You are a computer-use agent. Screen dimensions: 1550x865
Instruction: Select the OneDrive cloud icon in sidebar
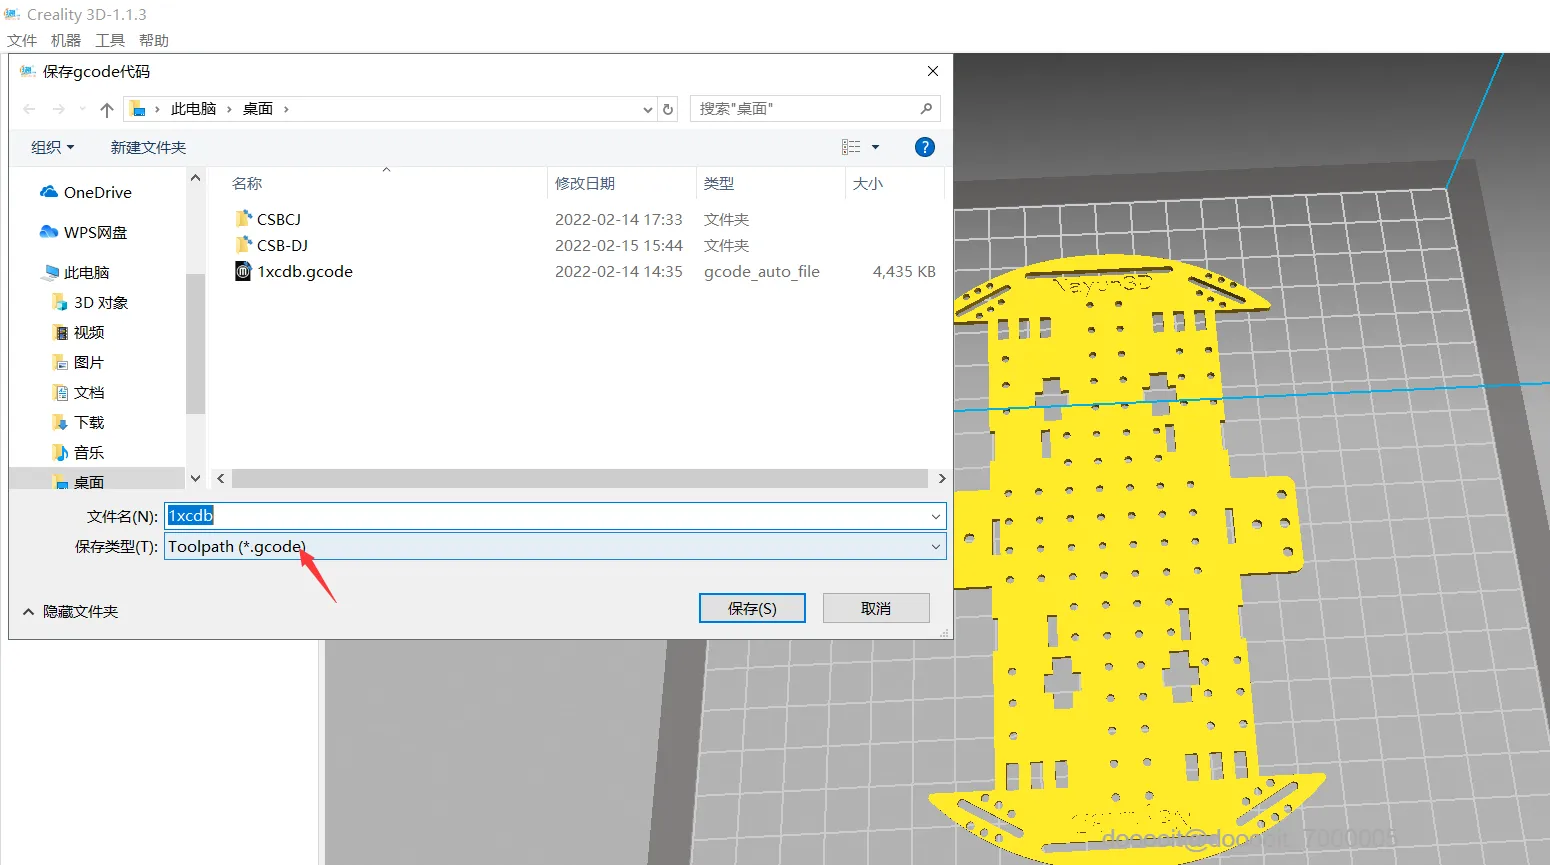click(49, 192)
